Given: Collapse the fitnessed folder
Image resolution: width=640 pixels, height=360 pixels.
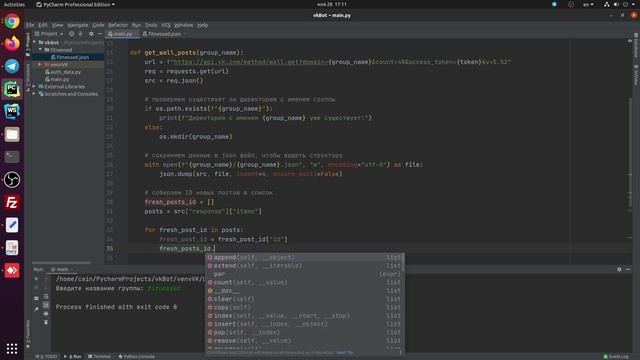Looking at the screenshot, I should (x=40, y=49).
